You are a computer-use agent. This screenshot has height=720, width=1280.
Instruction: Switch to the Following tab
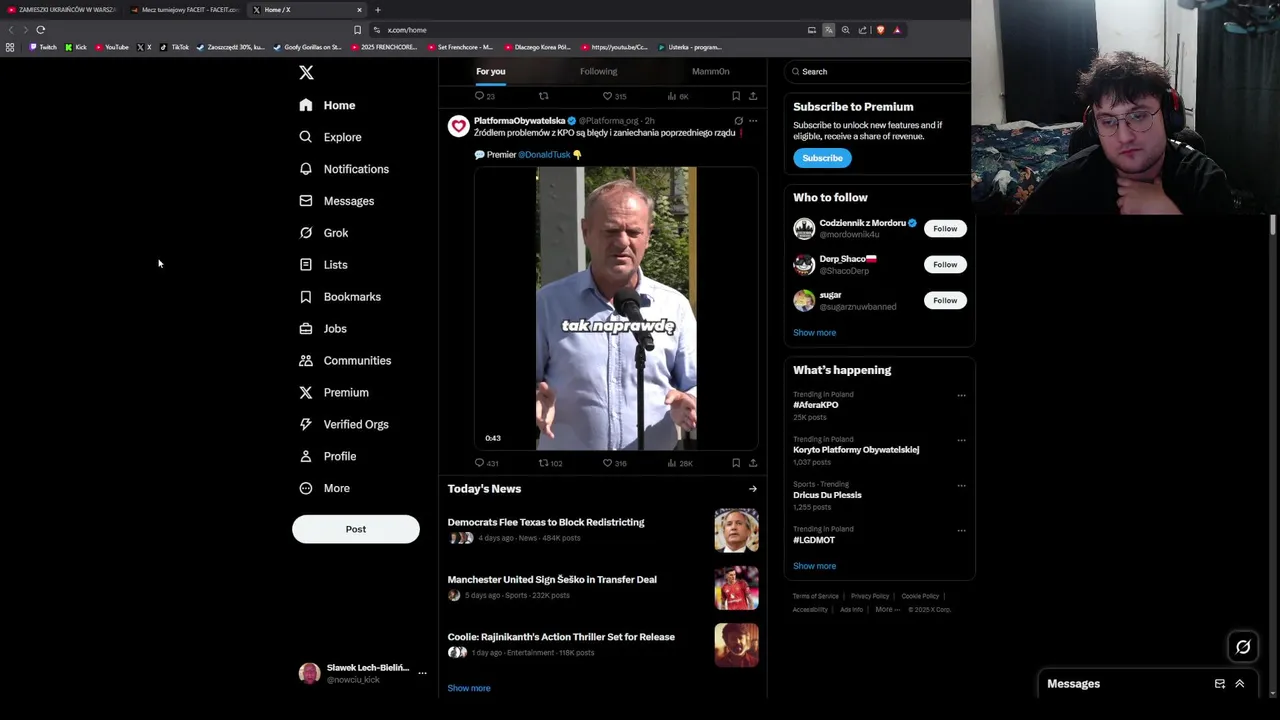pos(598,72)
